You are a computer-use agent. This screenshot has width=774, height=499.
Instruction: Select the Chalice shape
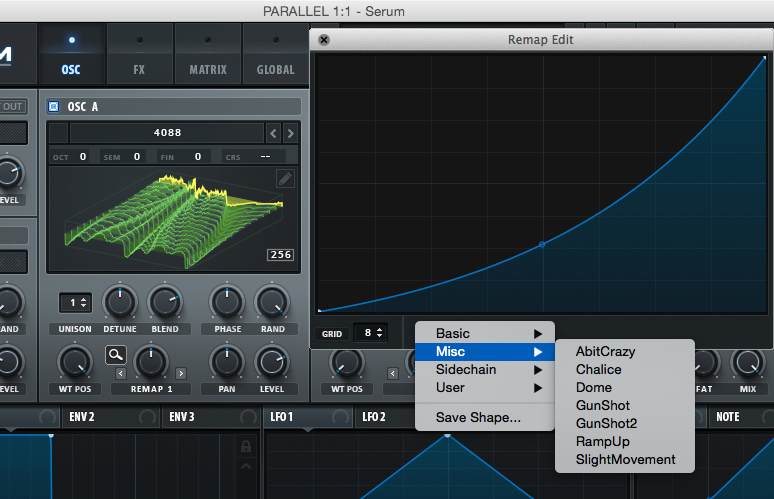click(x=625, y=370)
